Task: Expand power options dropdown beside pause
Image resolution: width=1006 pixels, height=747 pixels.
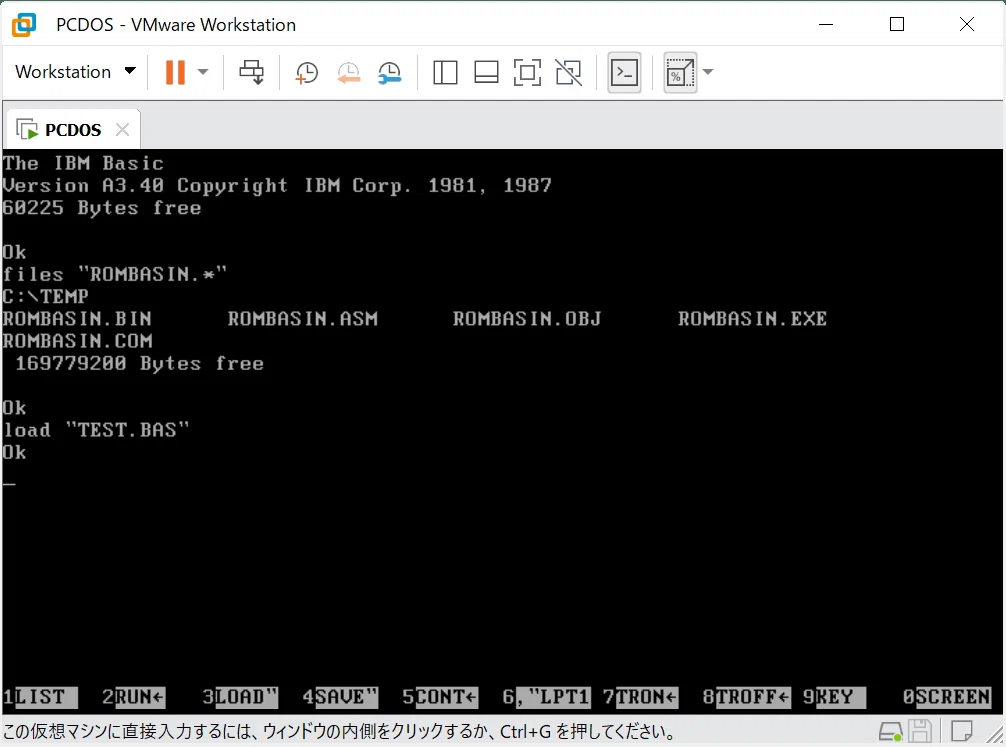Action: [x=203, y=72]
